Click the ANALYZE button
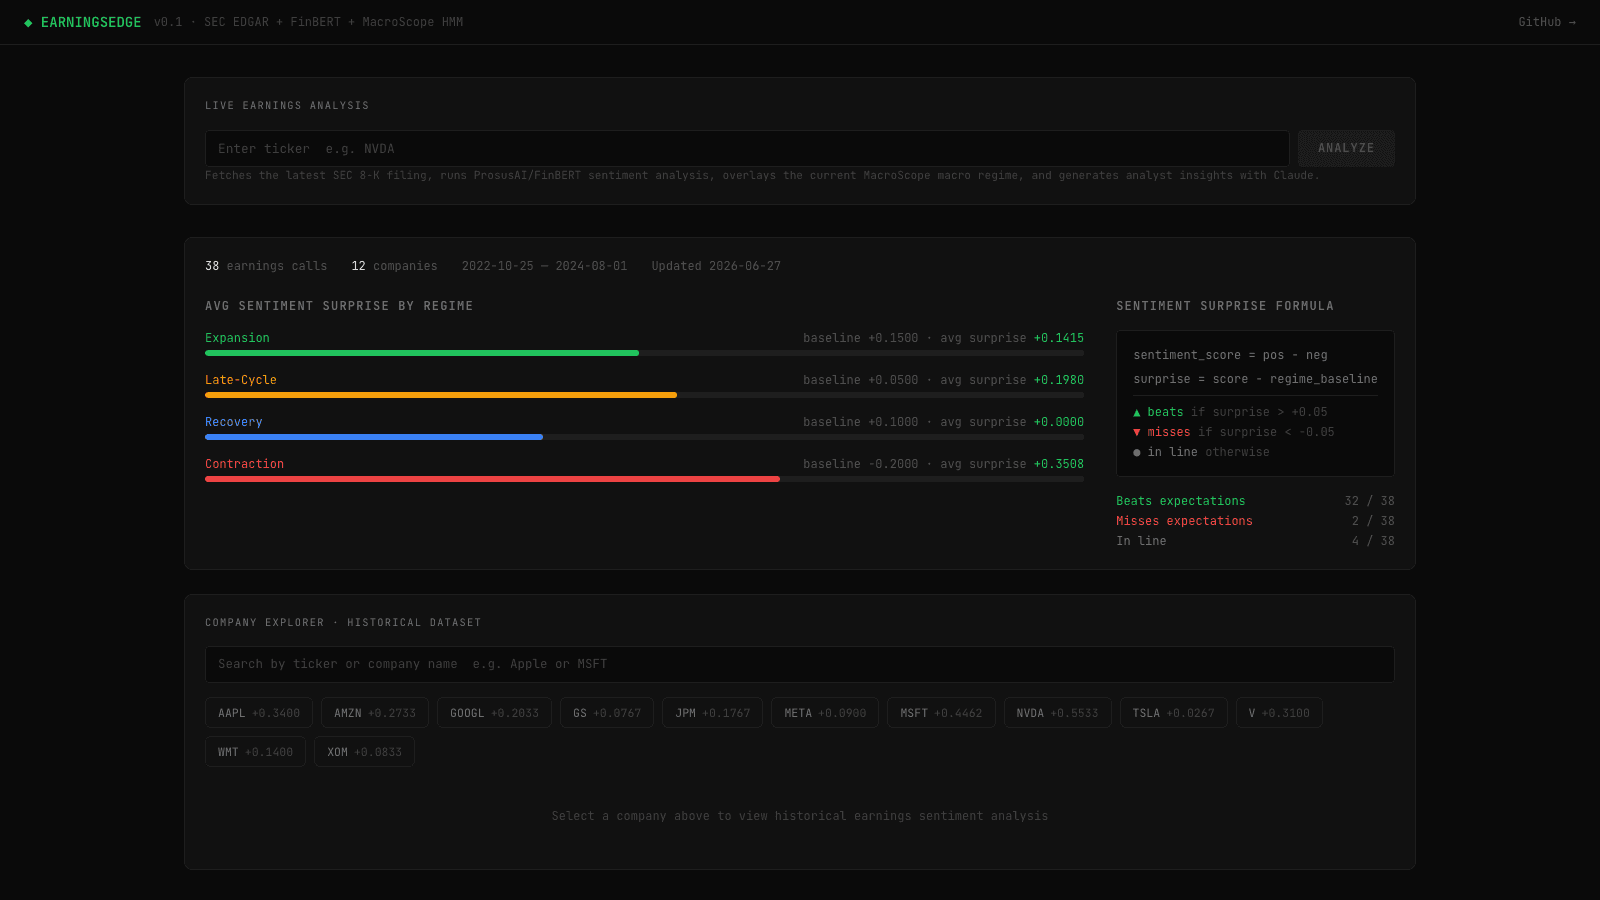The image size is (1600, 900). [1346, 148]
